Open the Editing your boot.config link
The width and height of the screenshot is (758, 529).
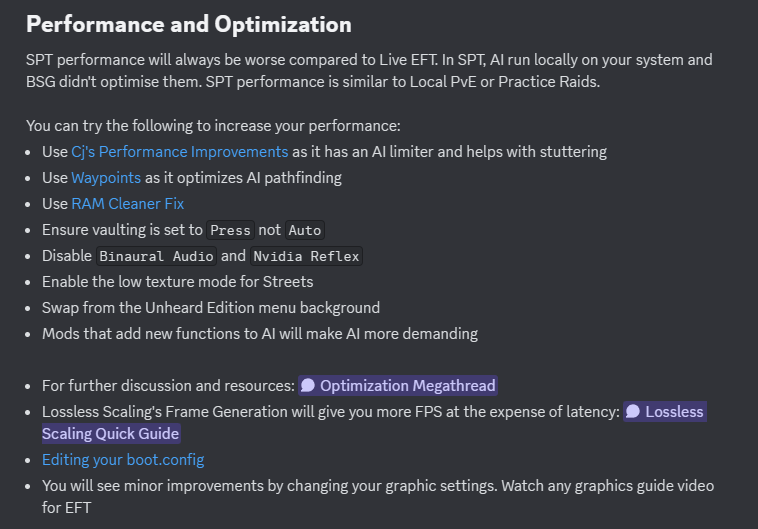pos(123,460)
